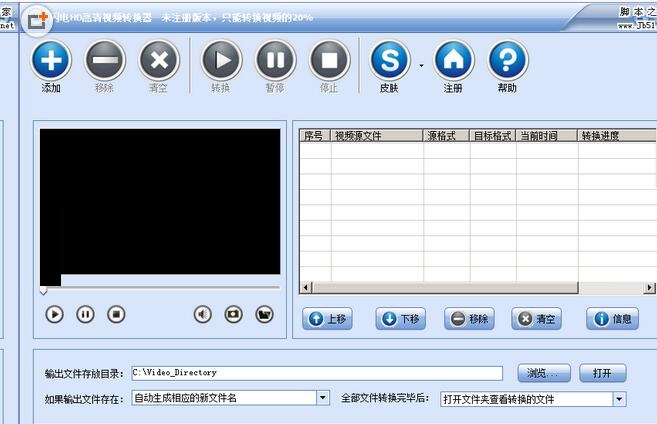Viewport: 657px width, 424px height.
Task: Click the file list's right scroll arrow
Action: [649, 287]
